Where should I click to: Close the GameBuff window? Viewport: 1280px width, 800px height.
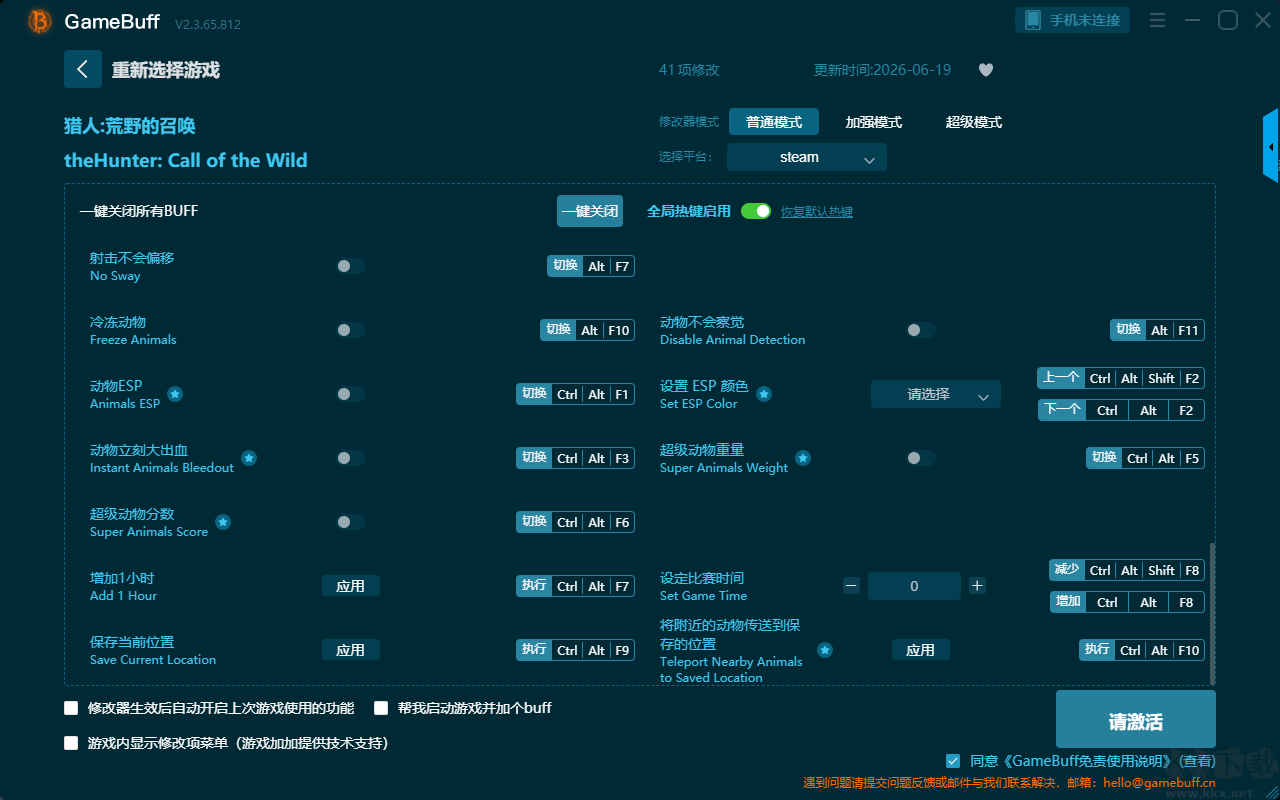(x=1262, y=20)
